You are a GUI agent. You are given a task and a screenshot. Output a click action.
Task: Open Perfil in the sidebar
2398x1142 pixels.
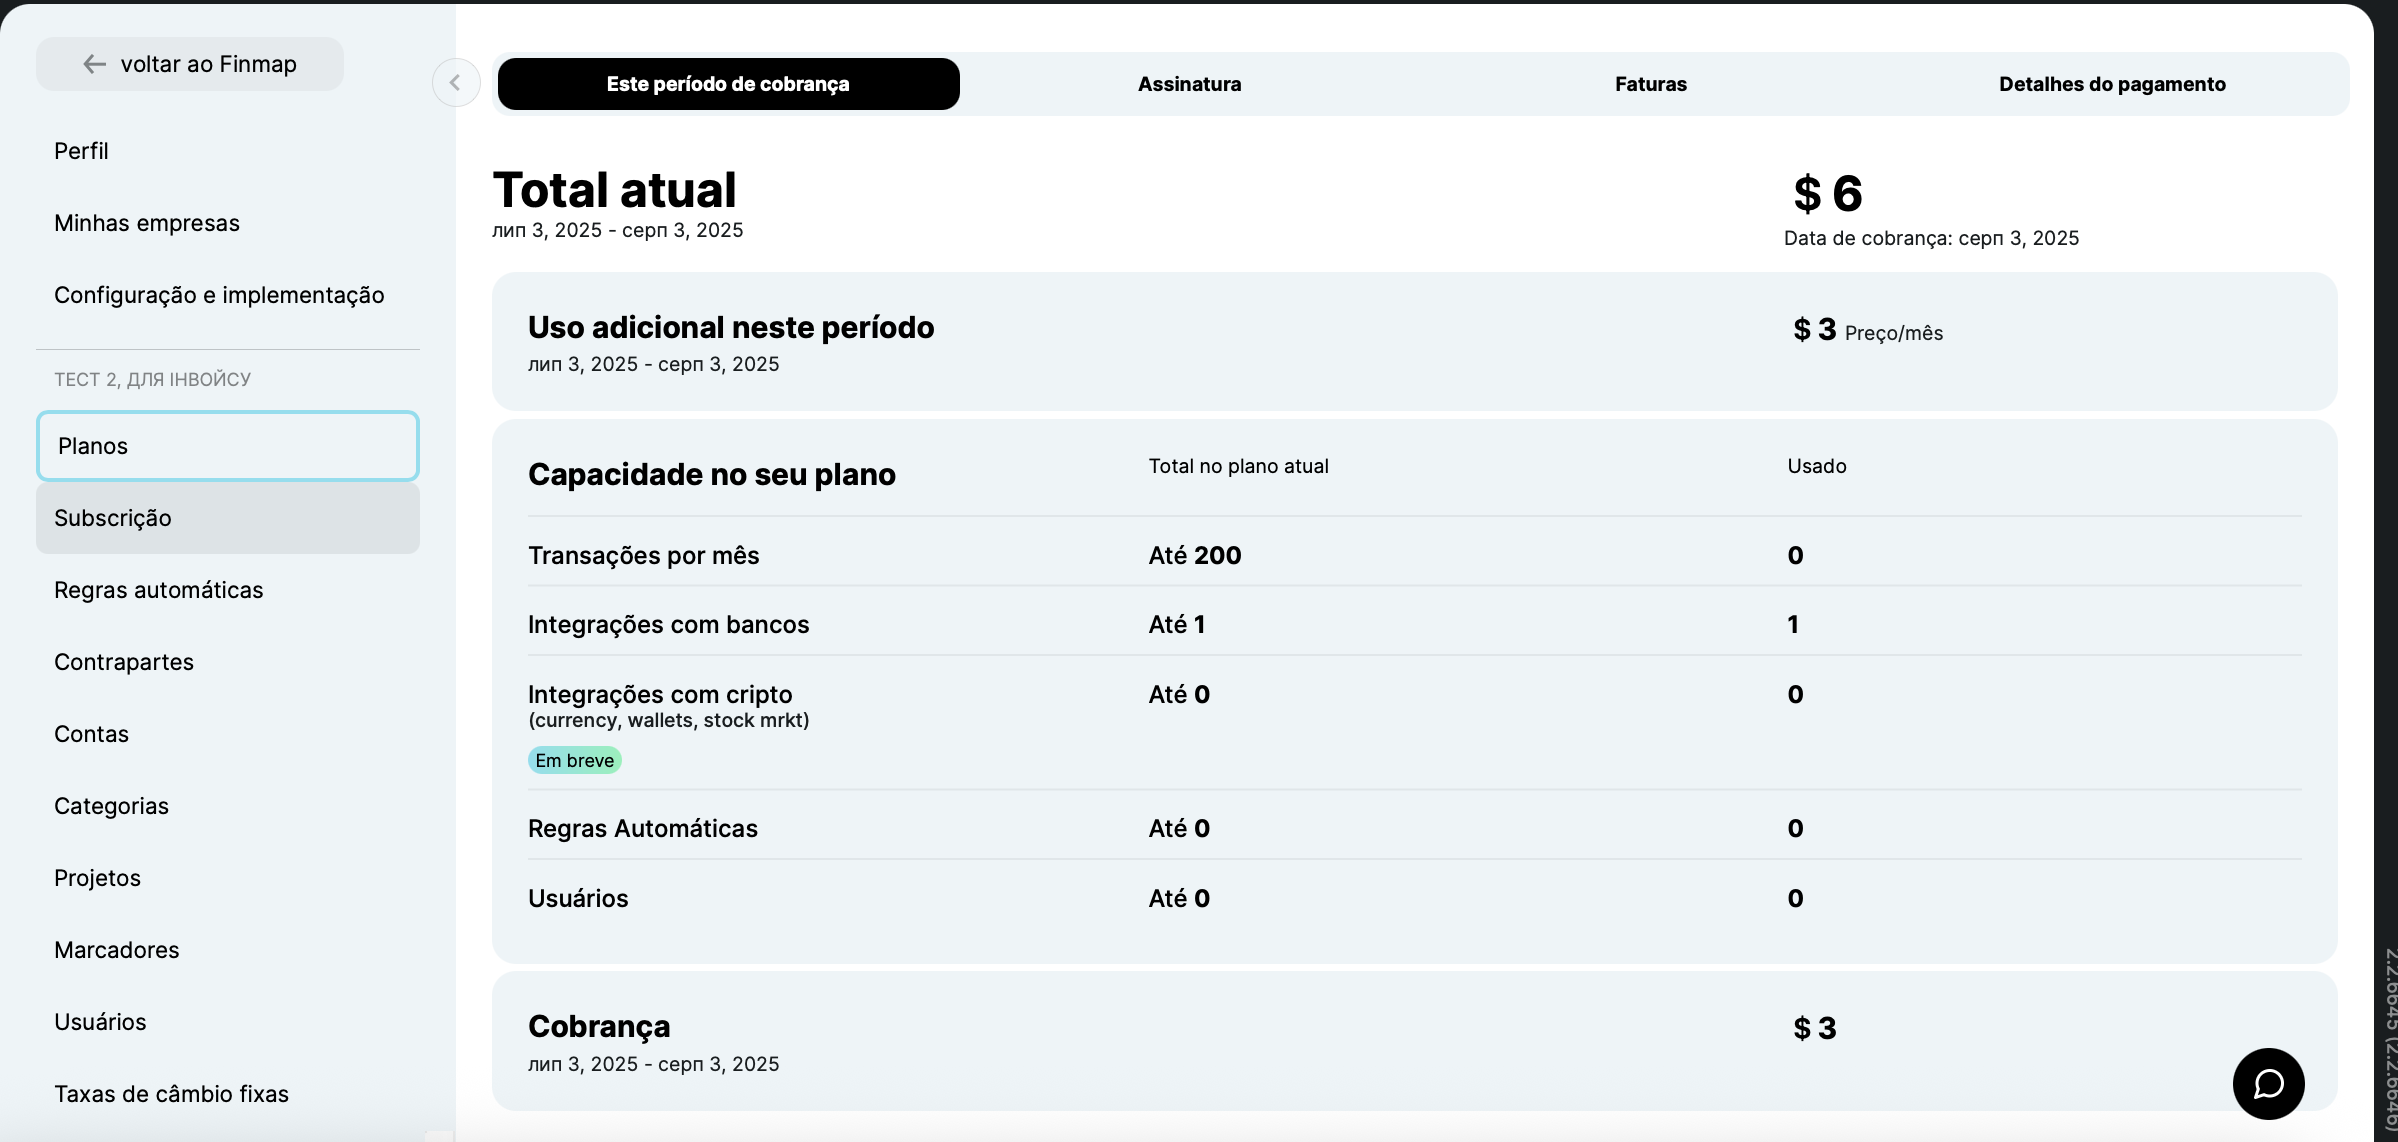pyautogui.click(x=82, y=151)
